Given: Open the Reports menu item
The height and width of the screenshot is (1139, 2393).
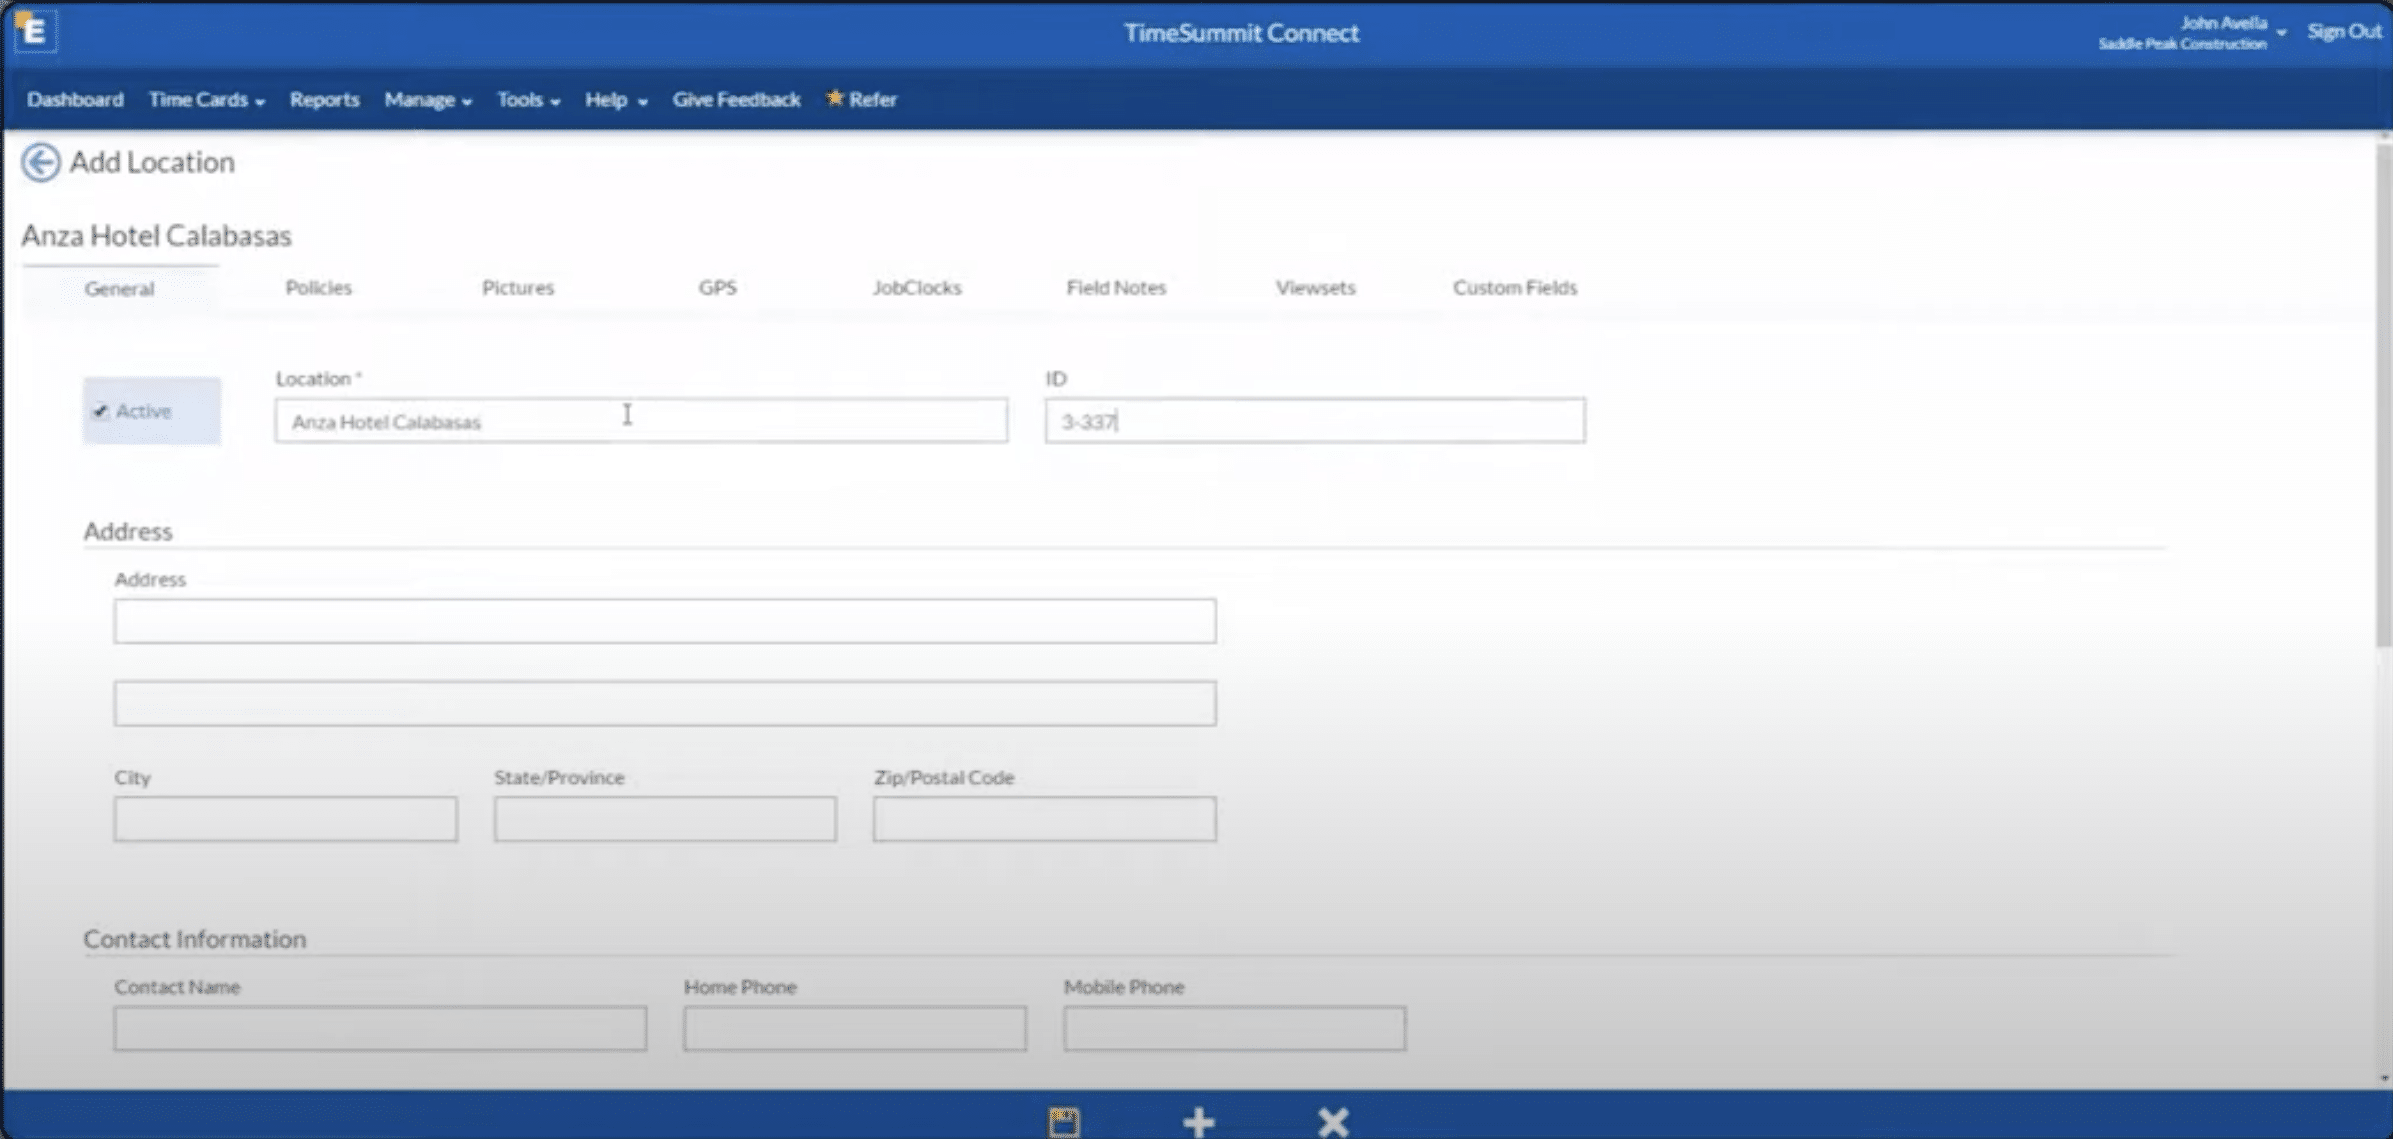Looking at the screenshot, I should pyautogui.click(x=324, y=100).
